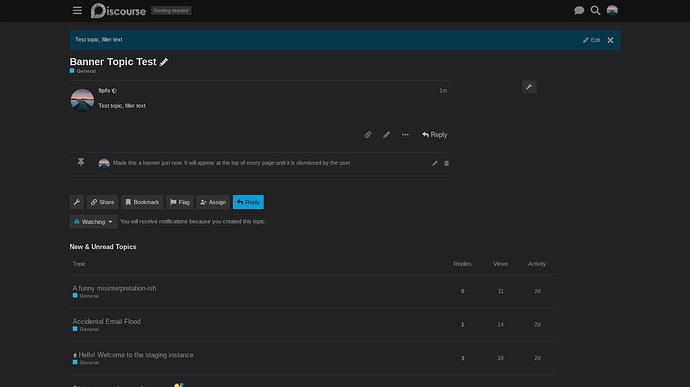
Task: Bookmark this topic
Action: (142, 202)
